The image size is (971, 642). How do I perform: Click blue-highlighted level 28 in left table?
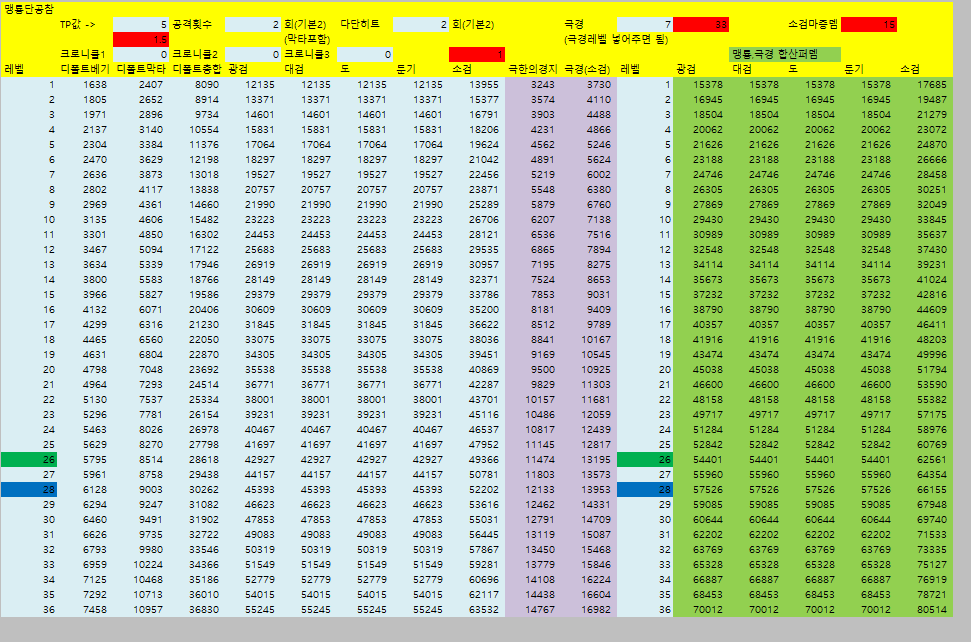click(x=29, y=489)
